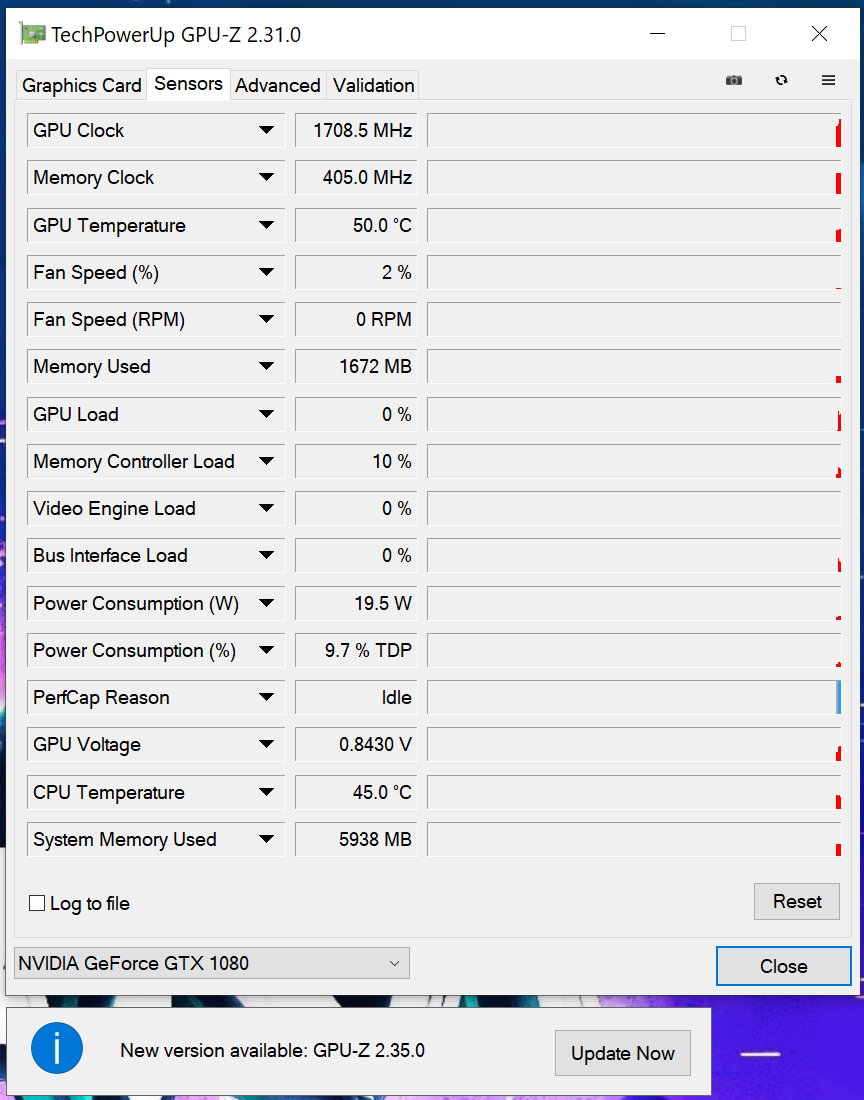This screenshot has height=1100, width=864.
Task: Switch to the Graphics Card tab
Action: [x=82, y=86]
